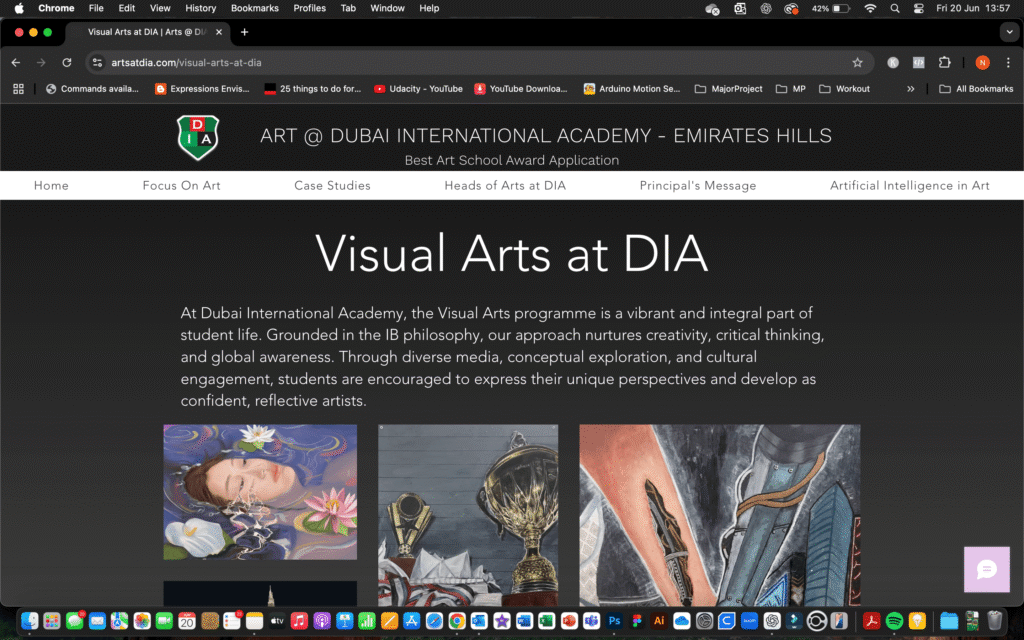Image resolution: width=1024 pixels, height=640 pixels.
Task: Select the Case Studies navigation tab
Action: [x=332, y=186]
